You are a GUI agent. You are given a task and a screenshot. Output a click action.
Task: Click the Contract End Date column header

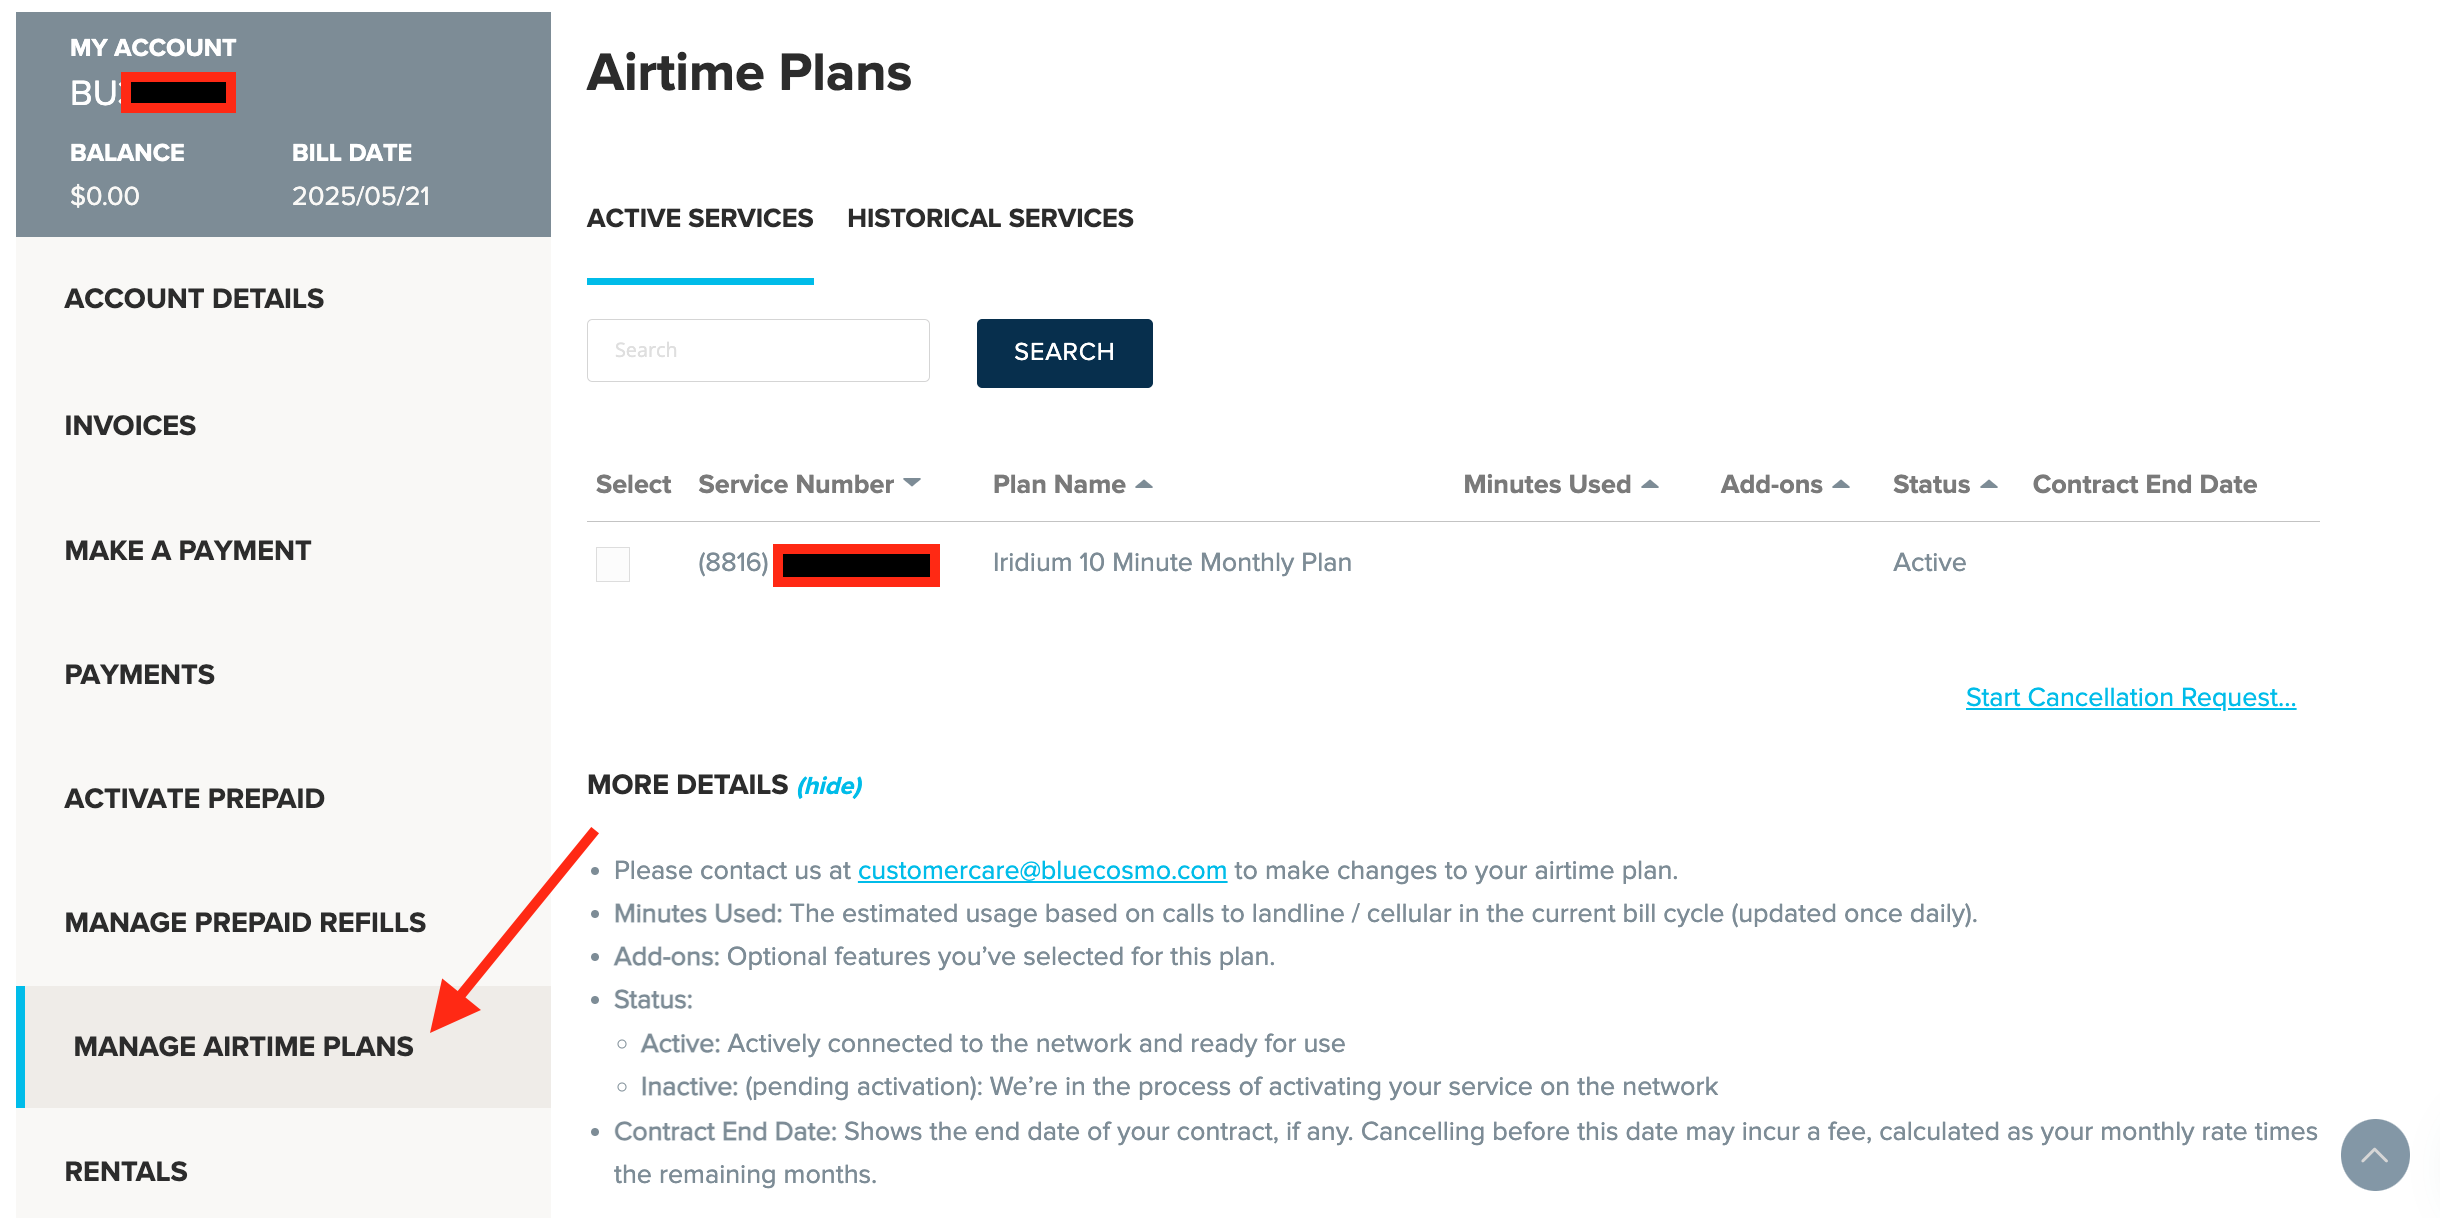pos(2144,484)
